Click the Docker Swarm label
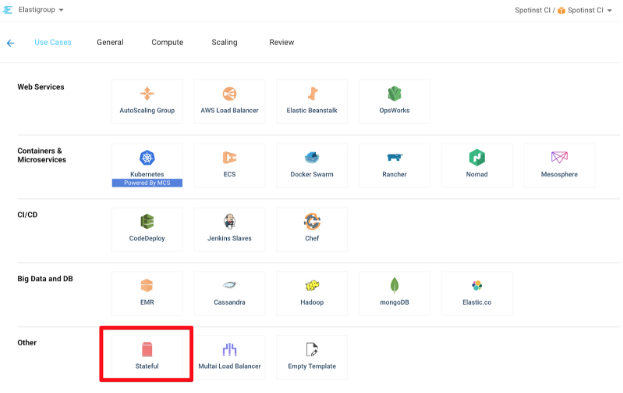This screenshot has width=623, height=393. pyautogui.click(x=312, y=174)
